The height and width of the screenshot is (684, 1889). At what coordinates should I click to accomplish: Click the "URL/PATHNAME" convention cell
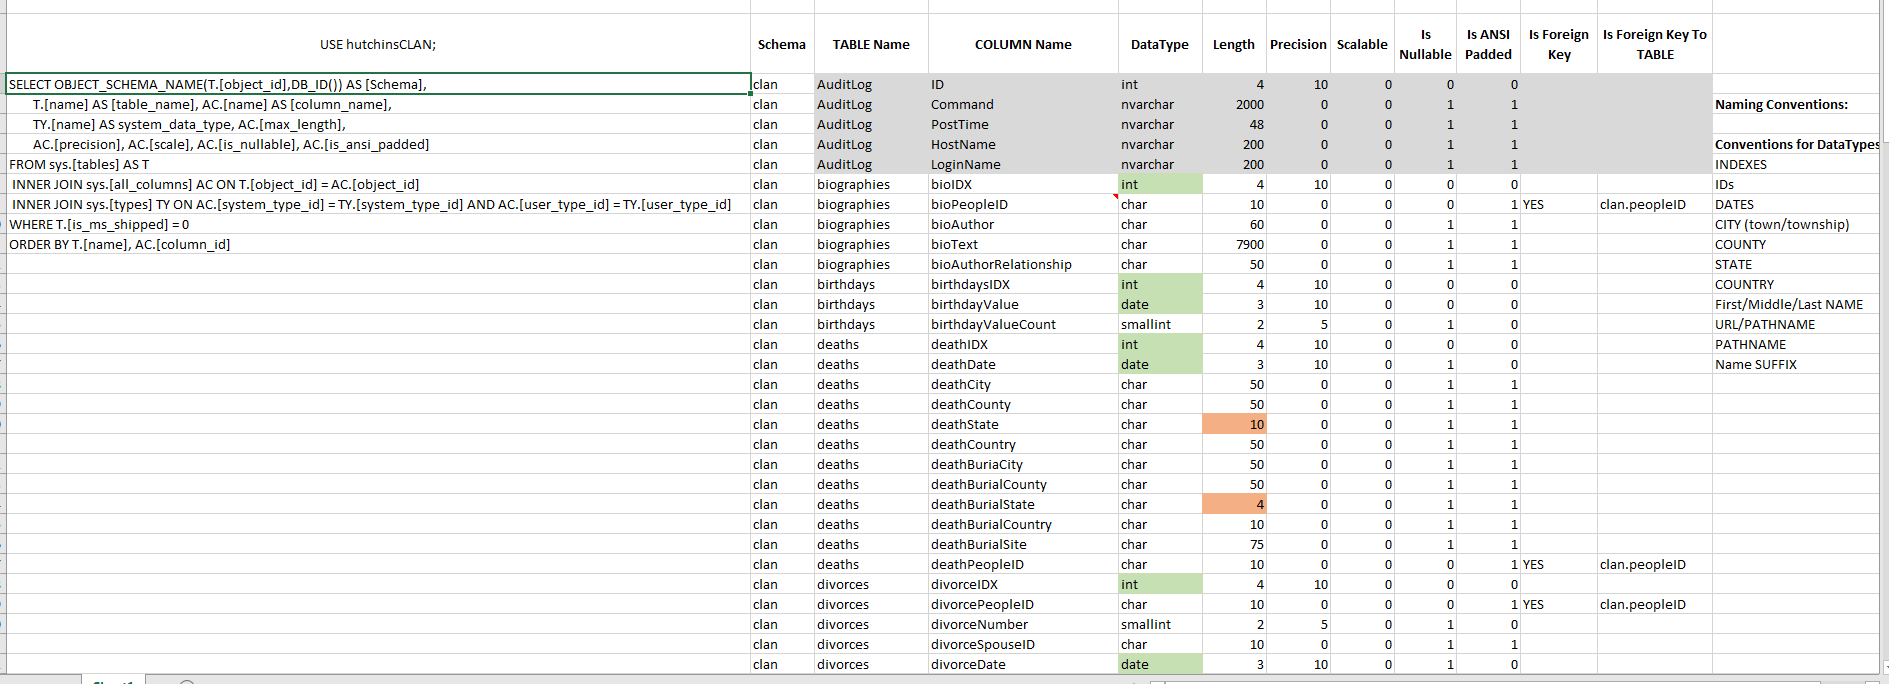(1765, 325)
